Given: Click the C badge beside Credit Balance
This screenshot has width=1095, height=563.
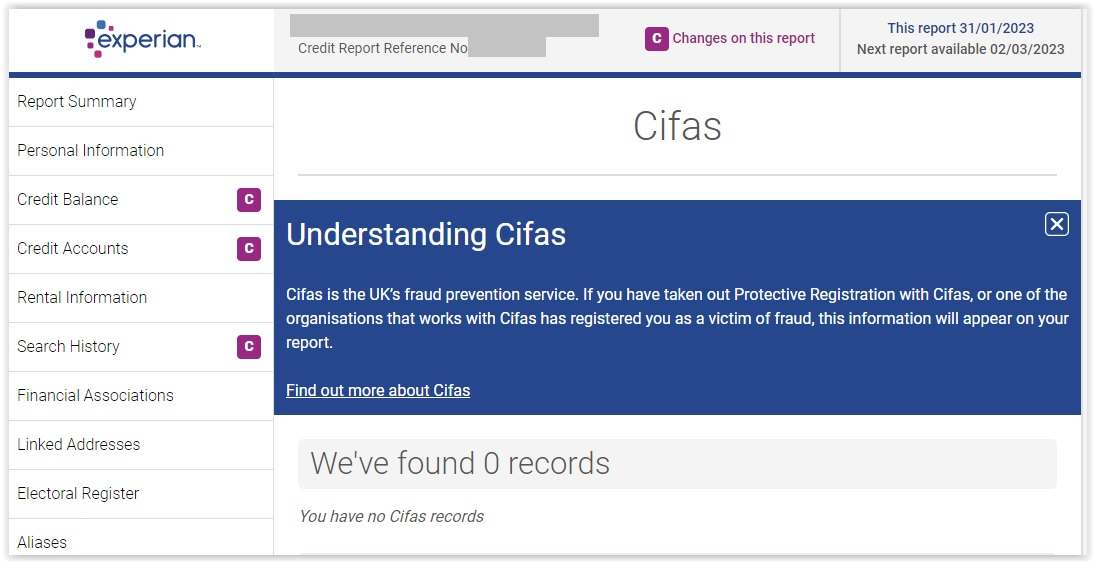Looking at the screenshot, I should coord(249,200).
